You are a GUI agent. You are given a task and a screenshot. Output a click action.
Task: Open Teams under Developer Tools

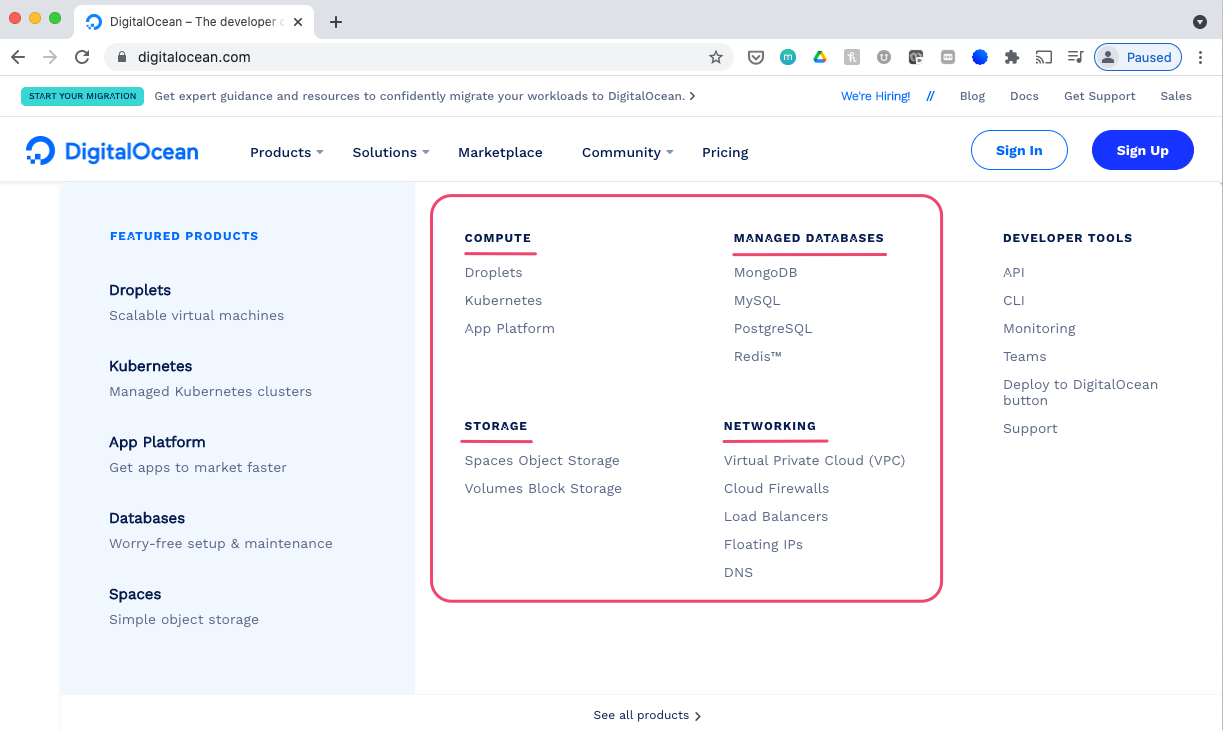pos(1025,356)
